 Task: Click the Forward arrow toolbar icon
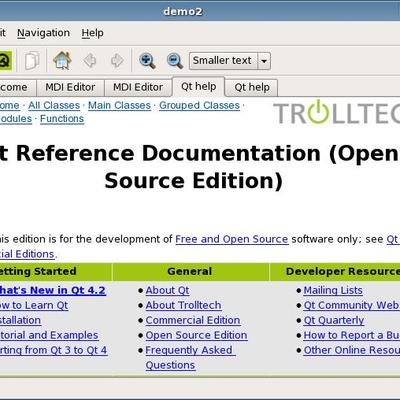pyautogui.click(x=117, y=61)
